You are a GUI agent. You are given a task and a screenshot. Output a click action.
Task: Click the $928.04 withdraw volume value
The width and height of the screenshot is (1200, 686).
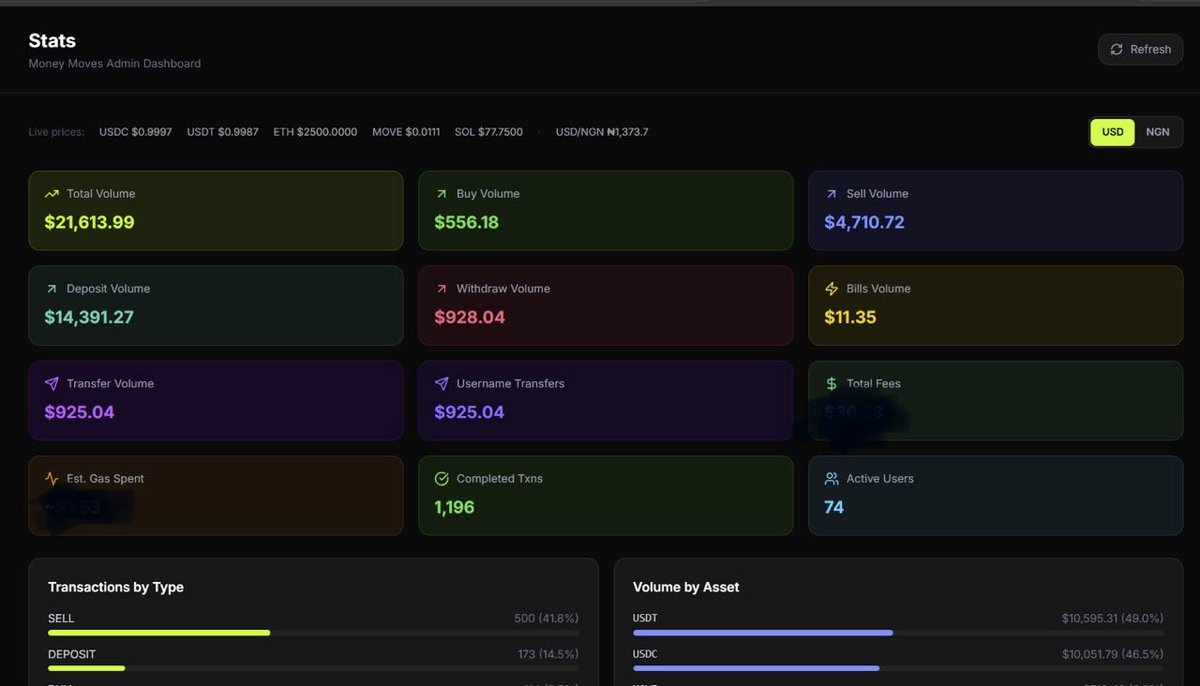pyautogui.click(x=469, y=317)
